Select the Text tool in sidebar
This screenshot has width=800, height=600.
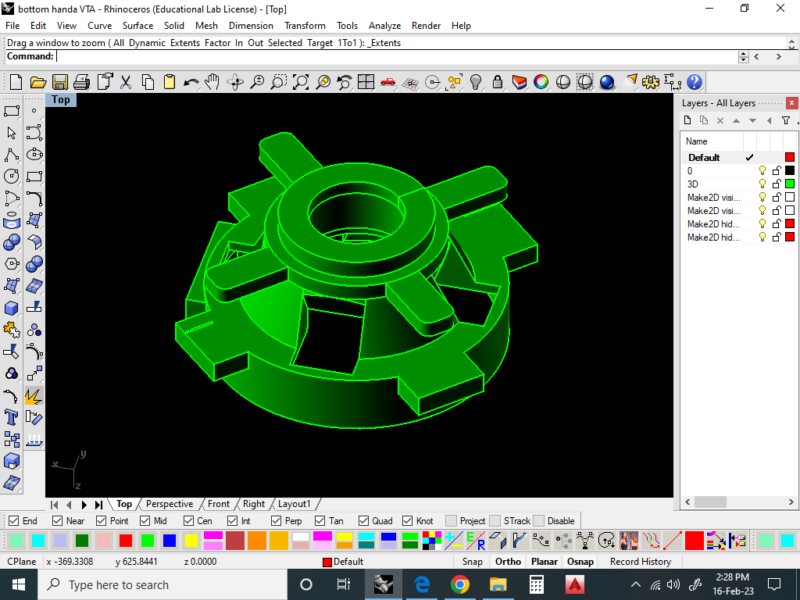(x=11, y=418)
